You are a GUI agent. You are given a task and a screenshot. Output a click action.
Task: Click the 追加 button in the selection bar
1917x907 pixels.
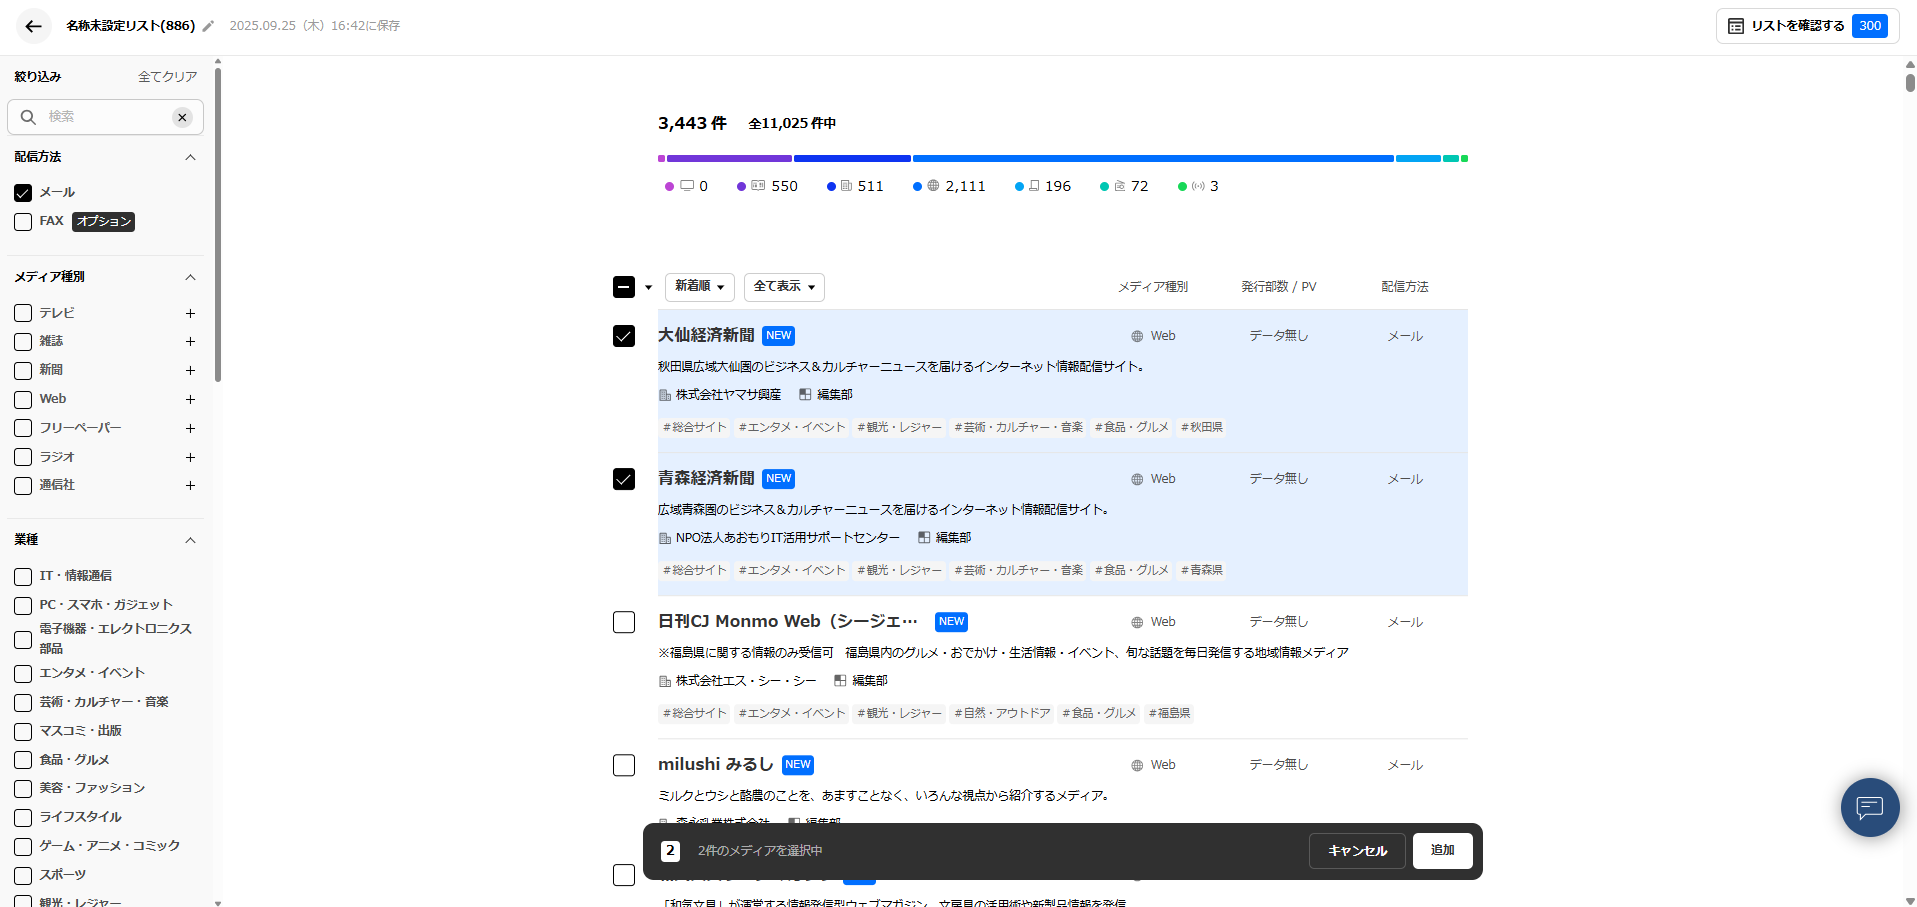[x=1442, y=851]
